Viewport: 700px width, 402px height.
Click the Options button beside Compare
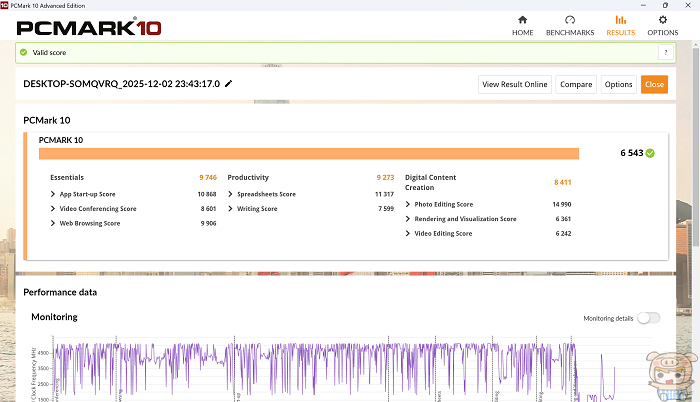[x=618, y=84]
